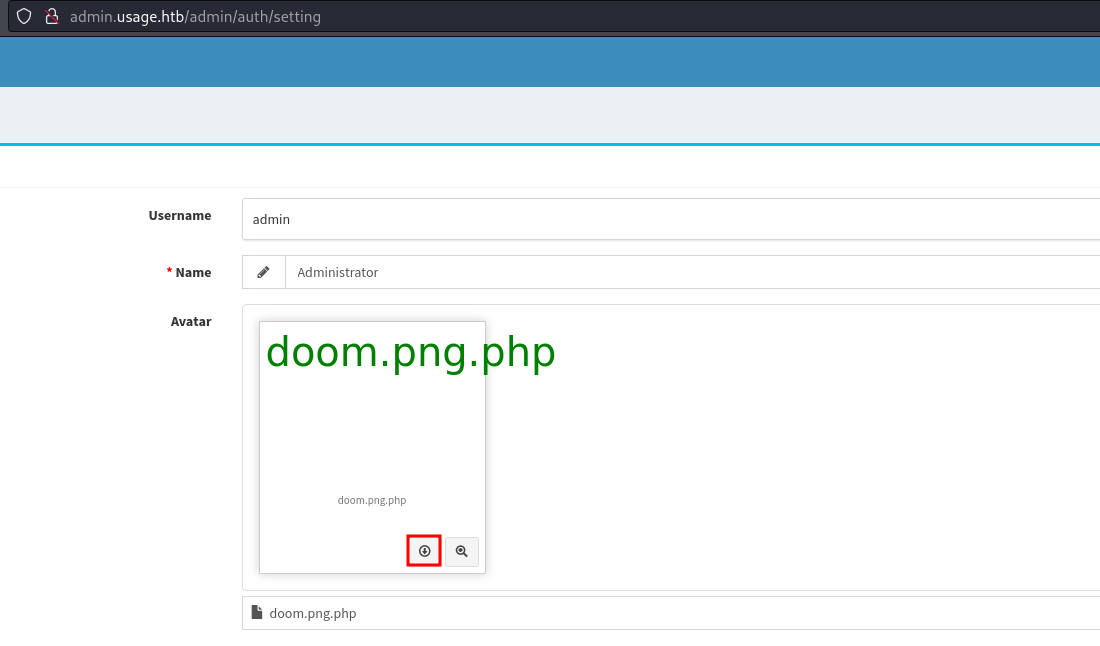Click the gray content header strip

click(550, 115)
